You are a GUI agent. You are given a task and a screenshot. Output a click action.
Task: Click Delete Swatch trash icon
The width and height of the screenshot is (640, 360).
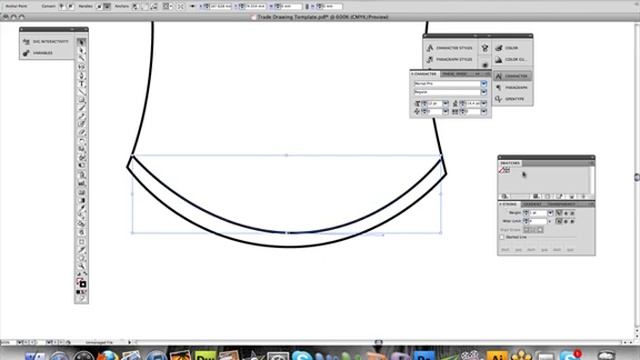pyautogui.click(x=584, y=196)
